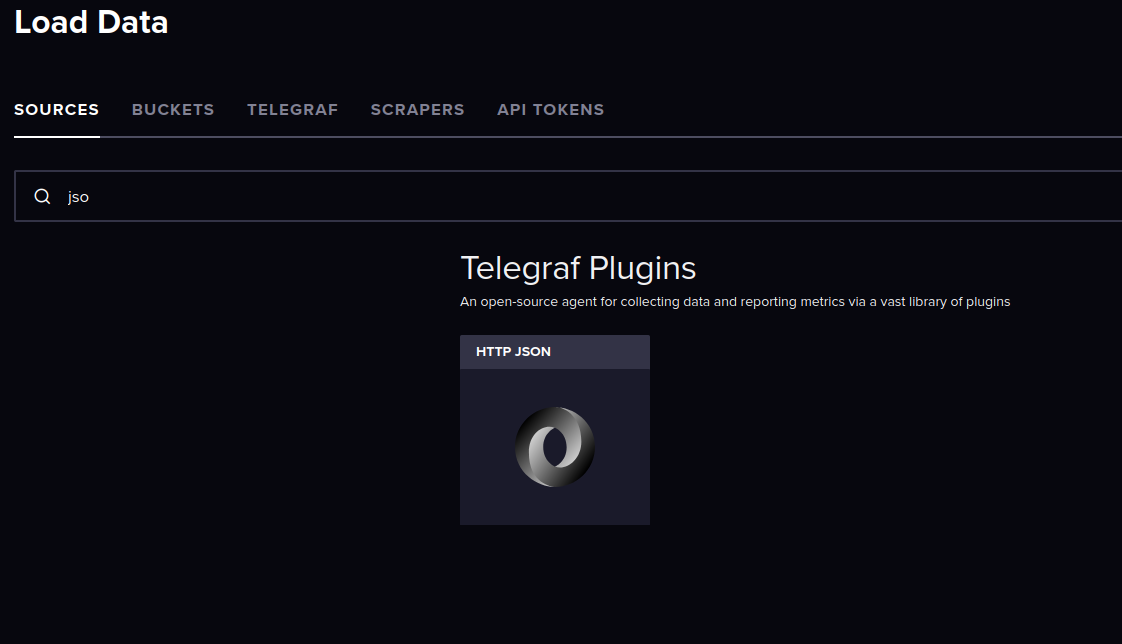Click the magnifying glass search icon
Screen dimensions: 1122x644
coord(42,196)
